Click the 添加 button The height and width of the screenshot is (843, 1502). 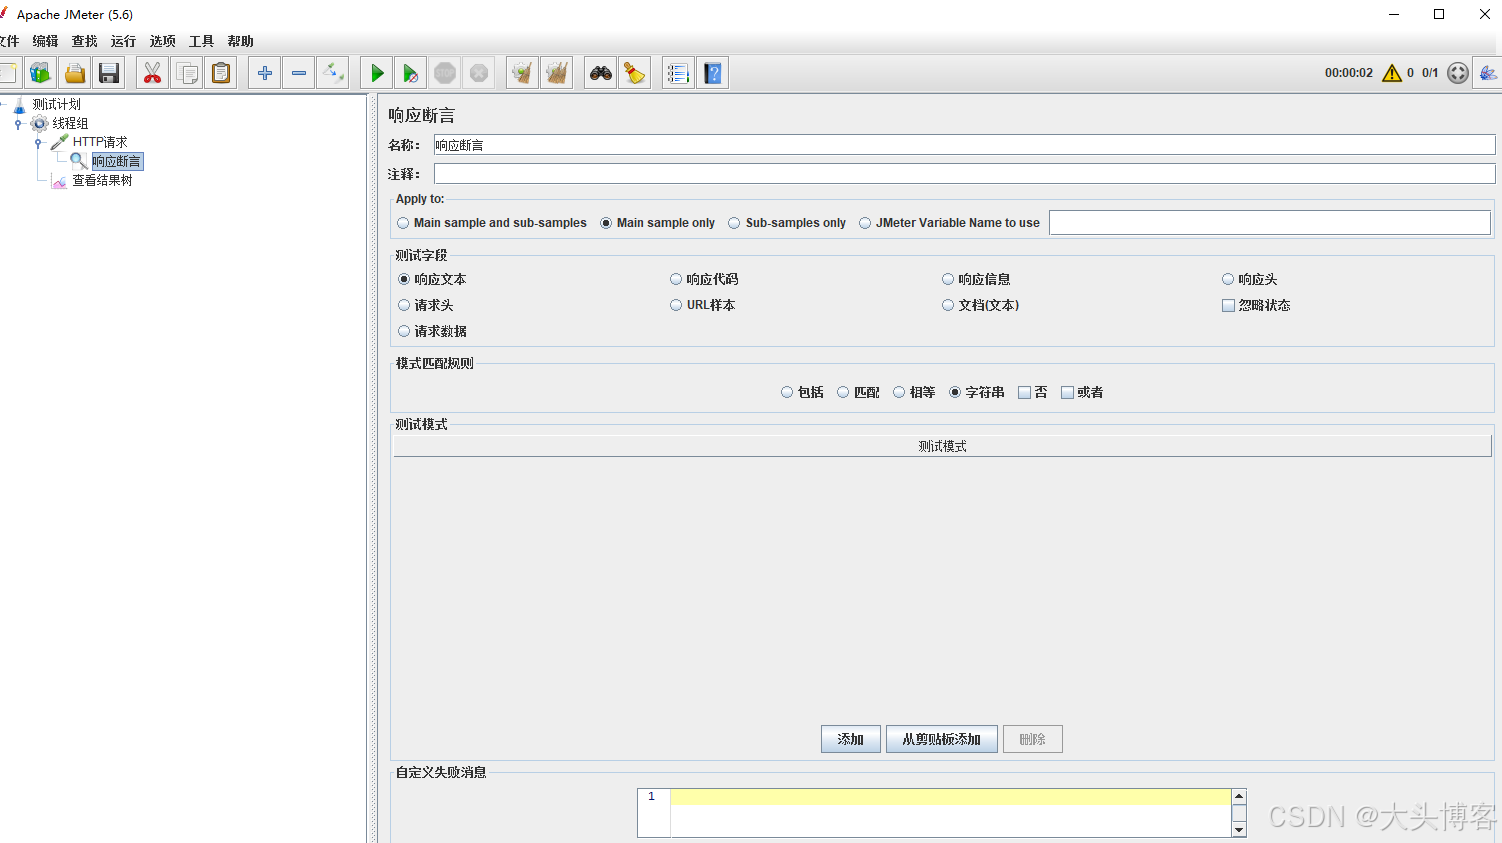point(851,739)
